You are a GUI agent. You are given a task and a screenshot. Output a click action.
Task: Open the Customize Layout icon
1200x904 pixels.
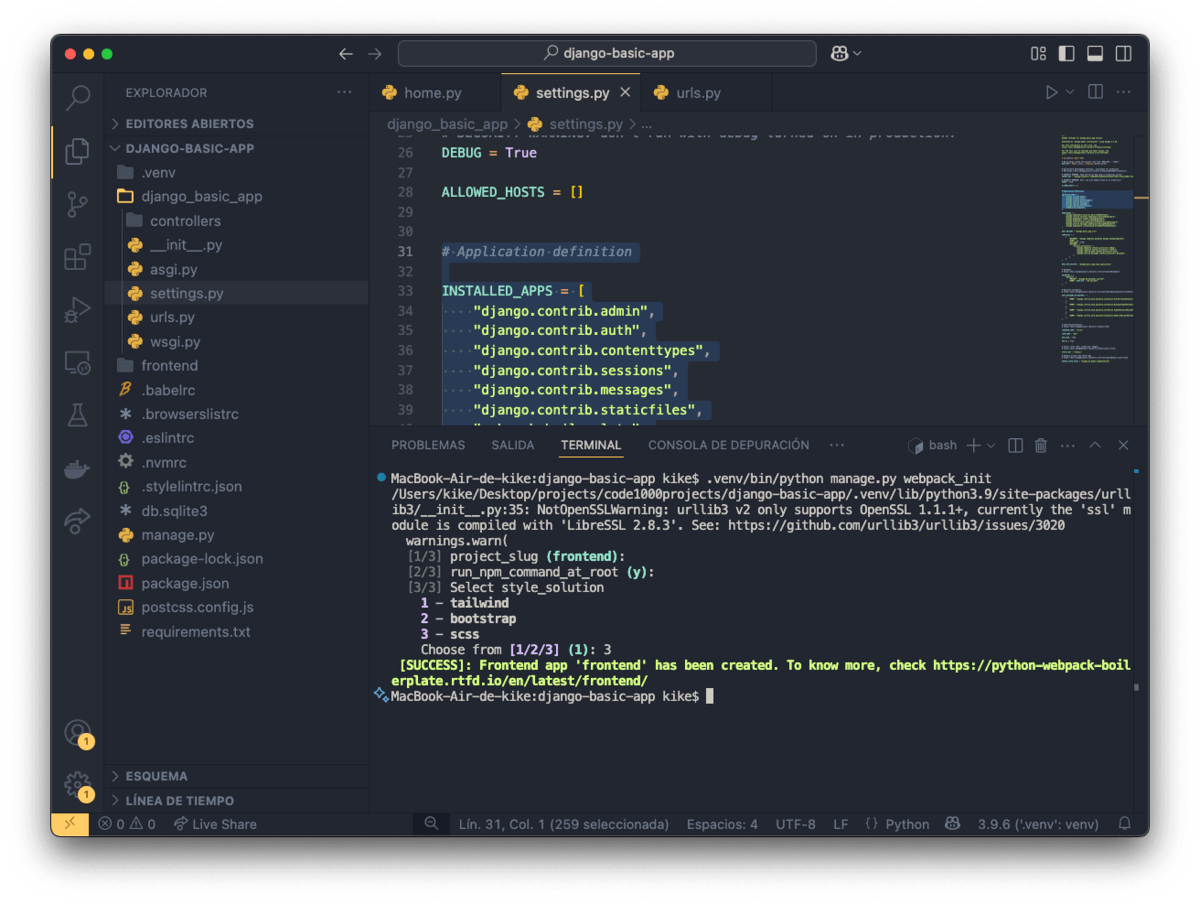tap(1039, 53)
